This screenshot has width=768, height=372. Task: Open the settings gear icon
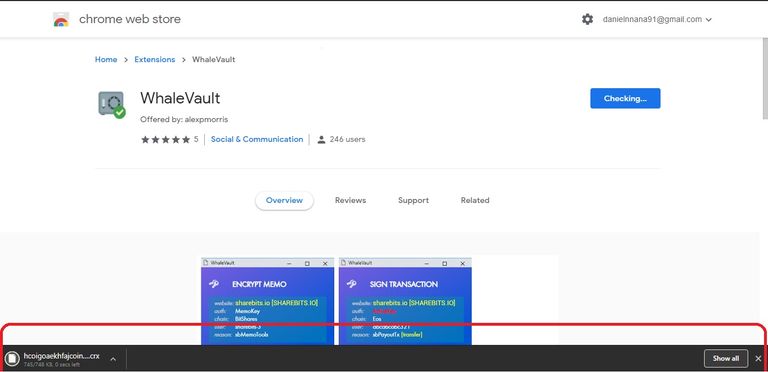(587, 19)
